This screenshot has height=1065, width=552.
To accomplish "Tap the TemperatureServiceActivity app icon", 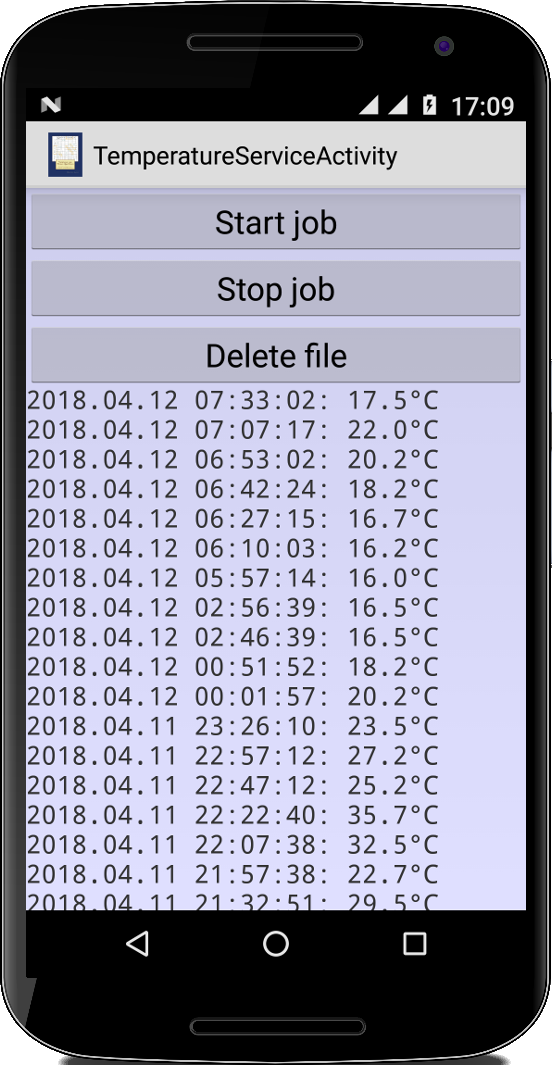I will pos(65,155).
